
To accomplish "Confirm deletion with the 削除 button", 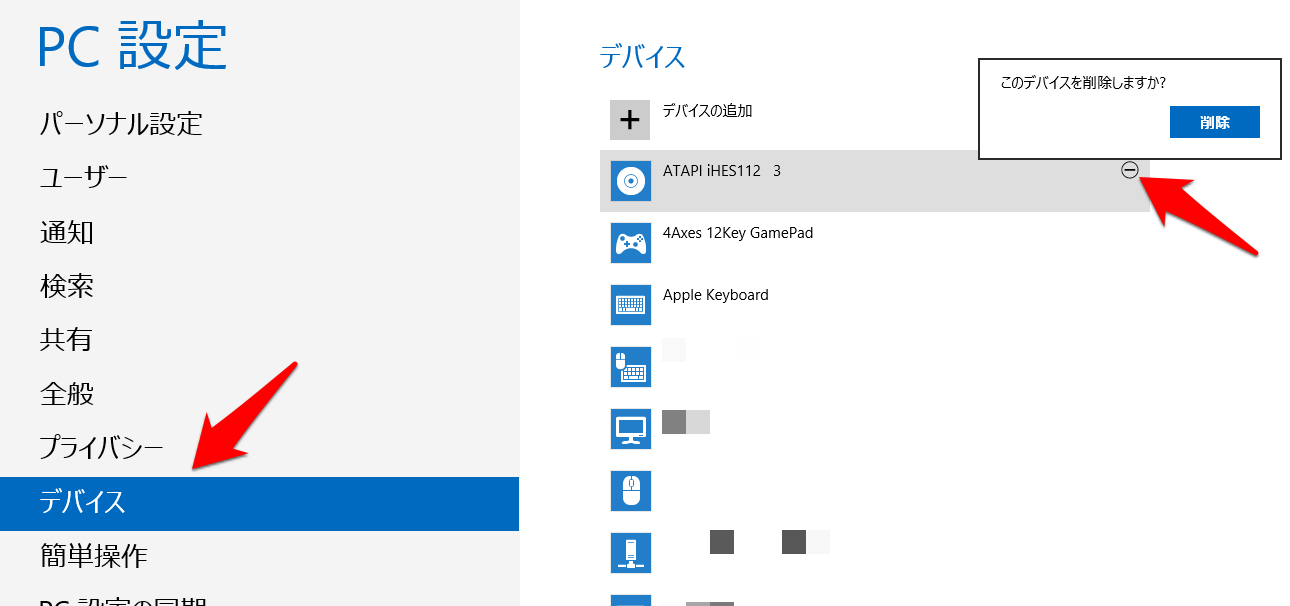I will click(x=1214, y=123).
